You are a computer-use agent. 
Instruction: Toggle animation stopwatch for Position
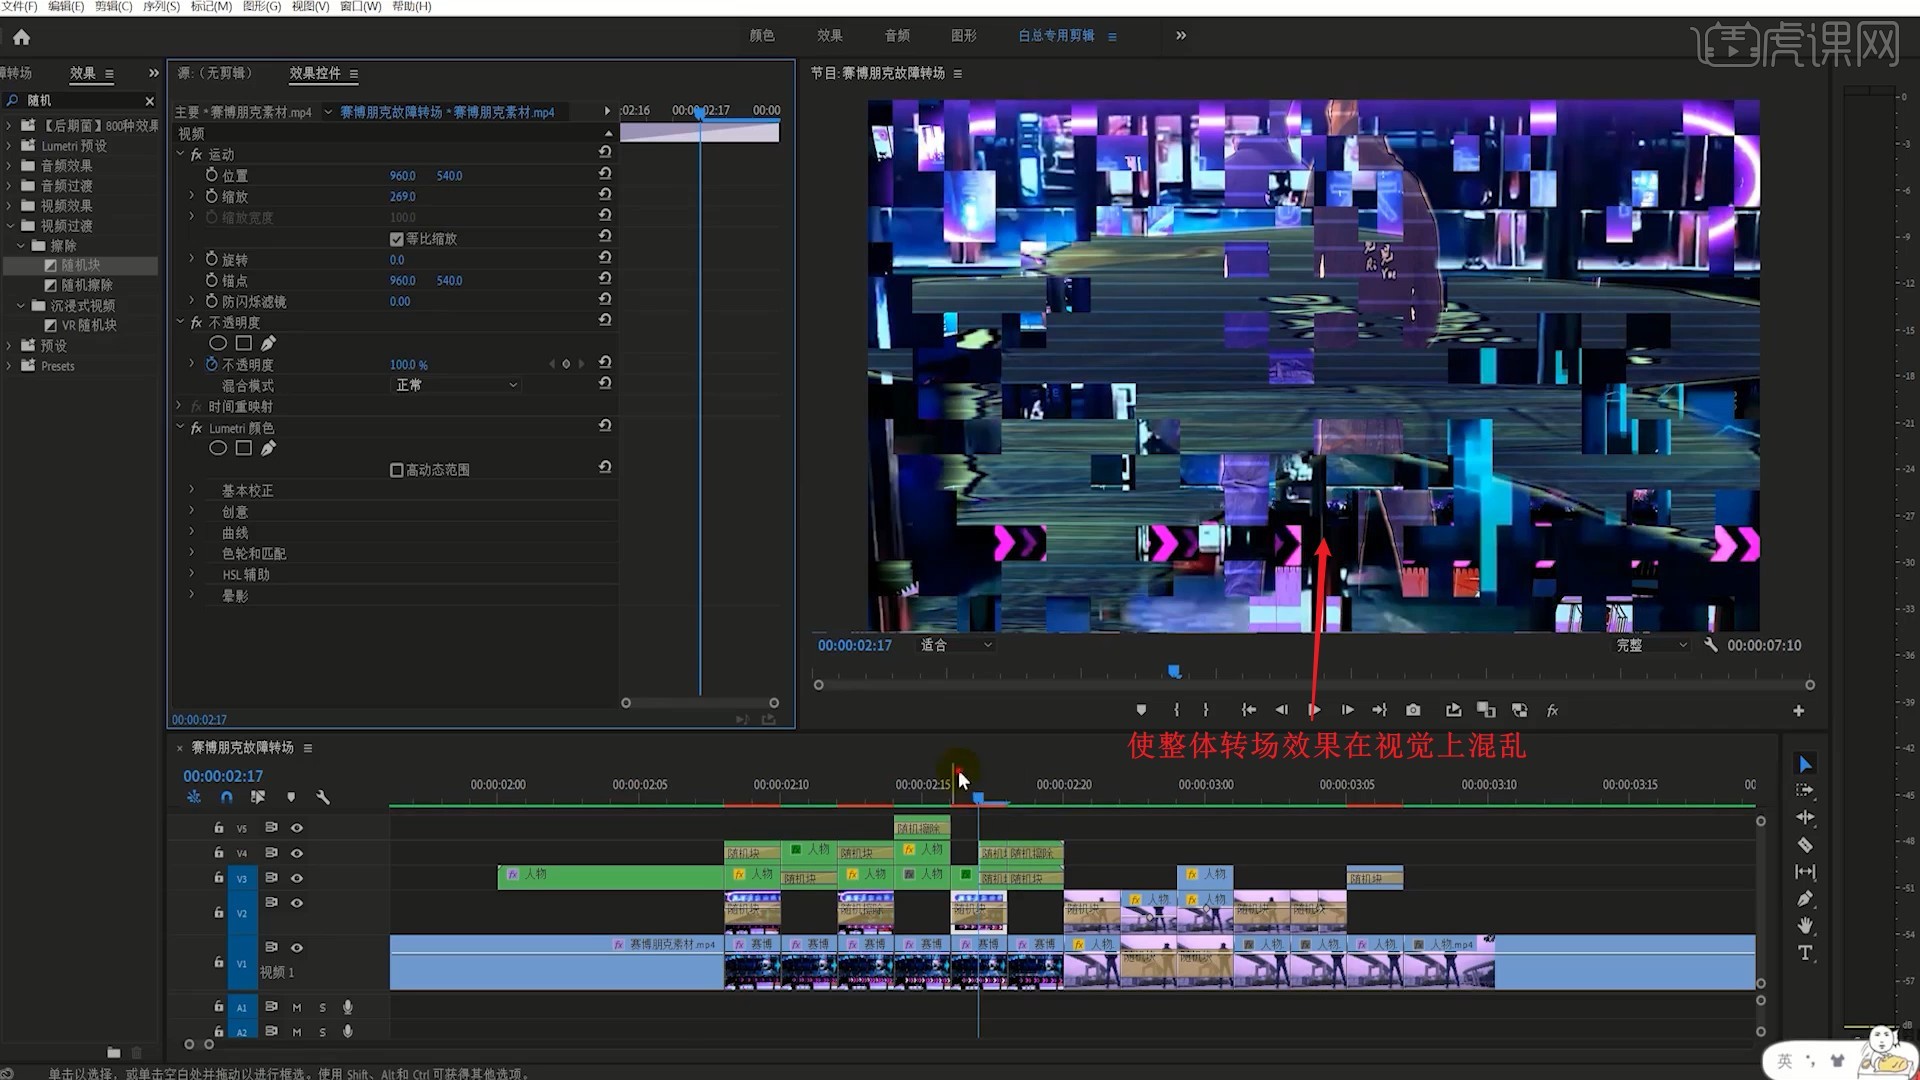(x=212, y=175)
